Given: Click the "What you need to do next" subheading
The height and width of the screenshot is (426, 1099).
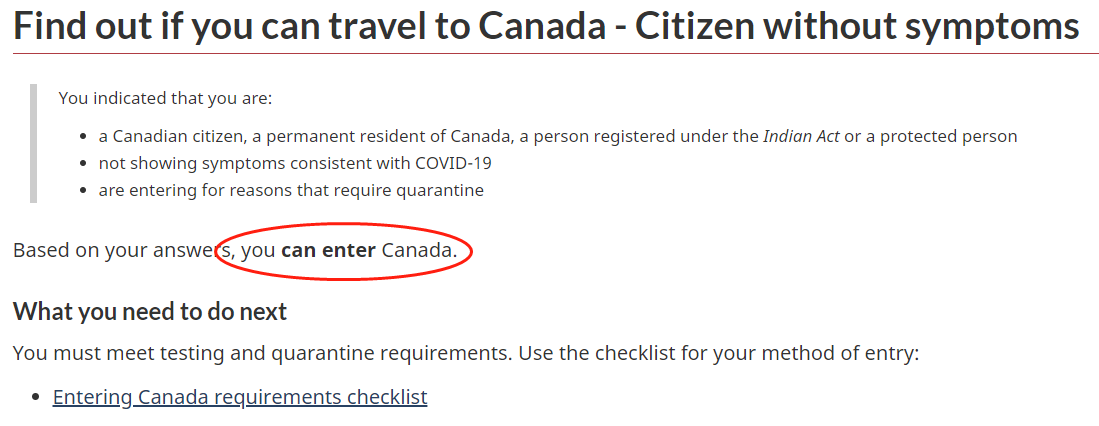Looking at the screenshot, I should [x=150, y=311].
